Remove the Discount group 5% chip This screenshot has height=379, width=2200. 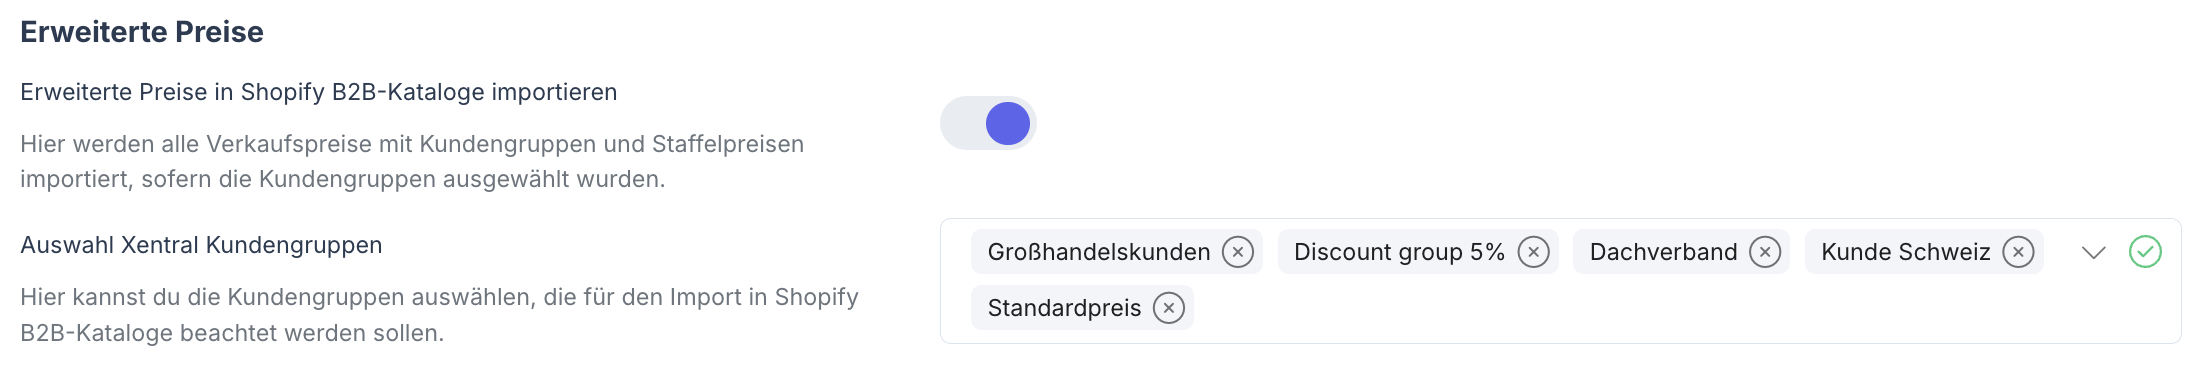tap(1533, 252)
